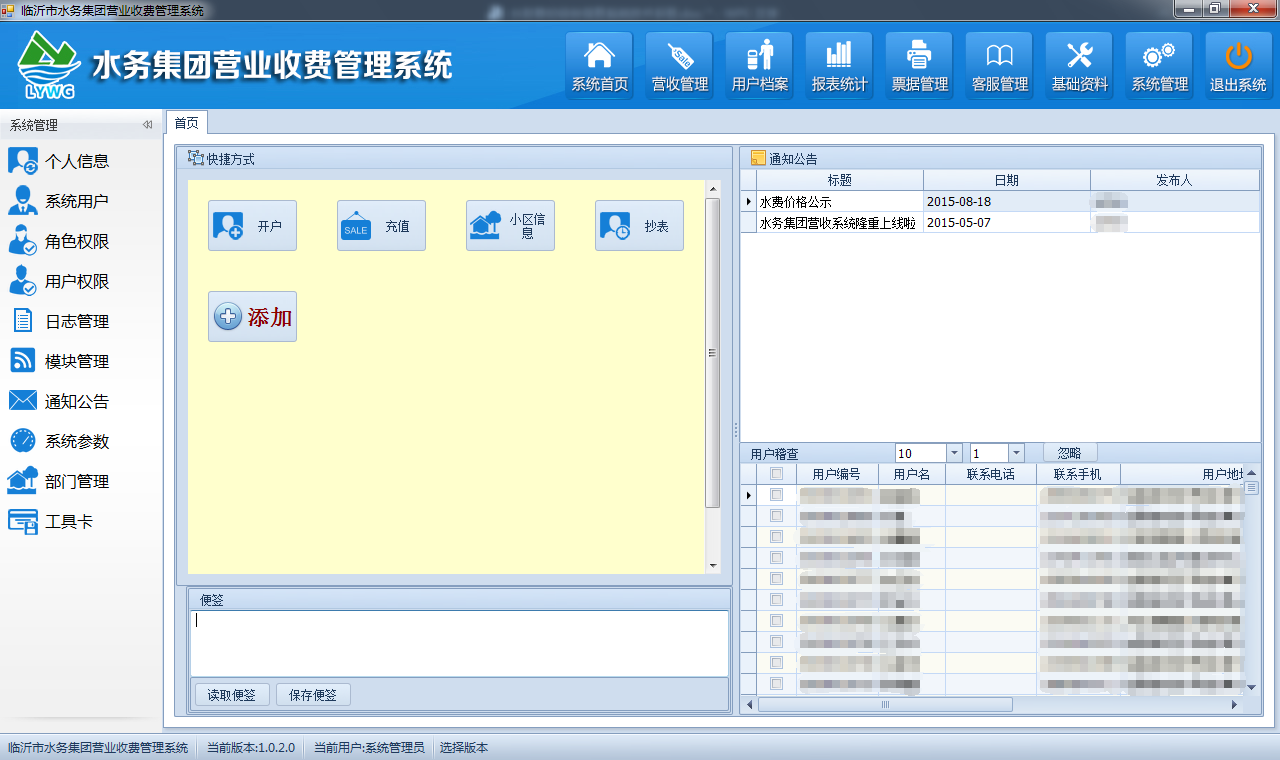Click the 便签 text area
This screenshot has width=1280, height=760.
pyautogui.click(x=459, y=643)
